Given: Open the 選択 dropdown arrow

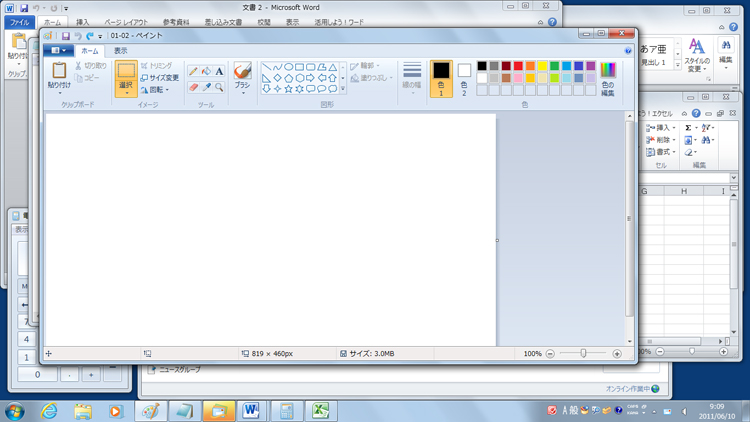Looking at the screenshot, I should click(x=126, y=93).
